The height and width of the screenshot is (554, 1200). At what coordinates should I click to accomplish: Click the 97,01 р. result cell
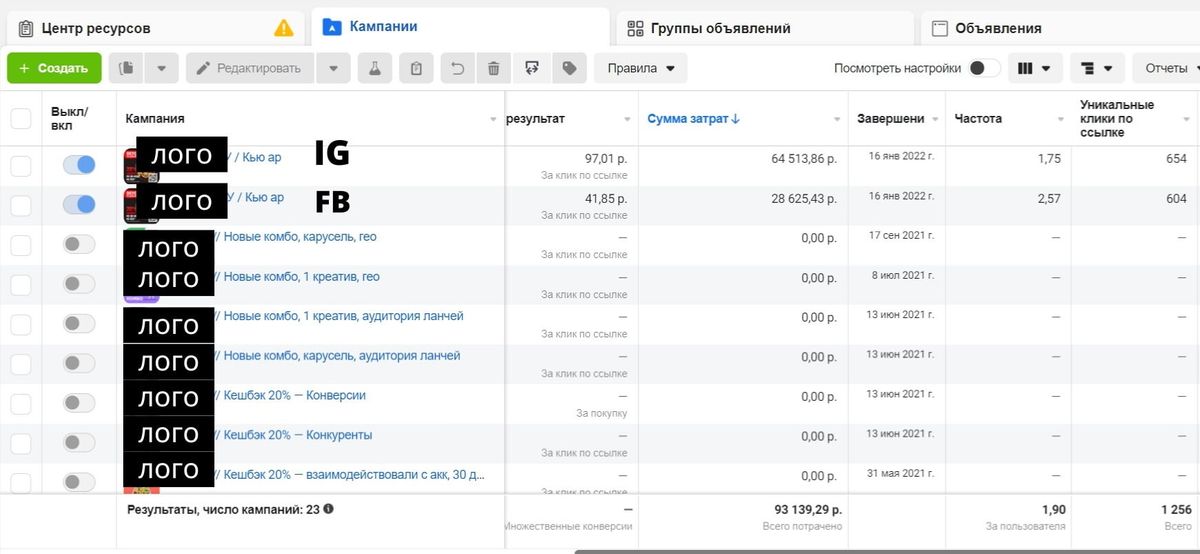606,159
